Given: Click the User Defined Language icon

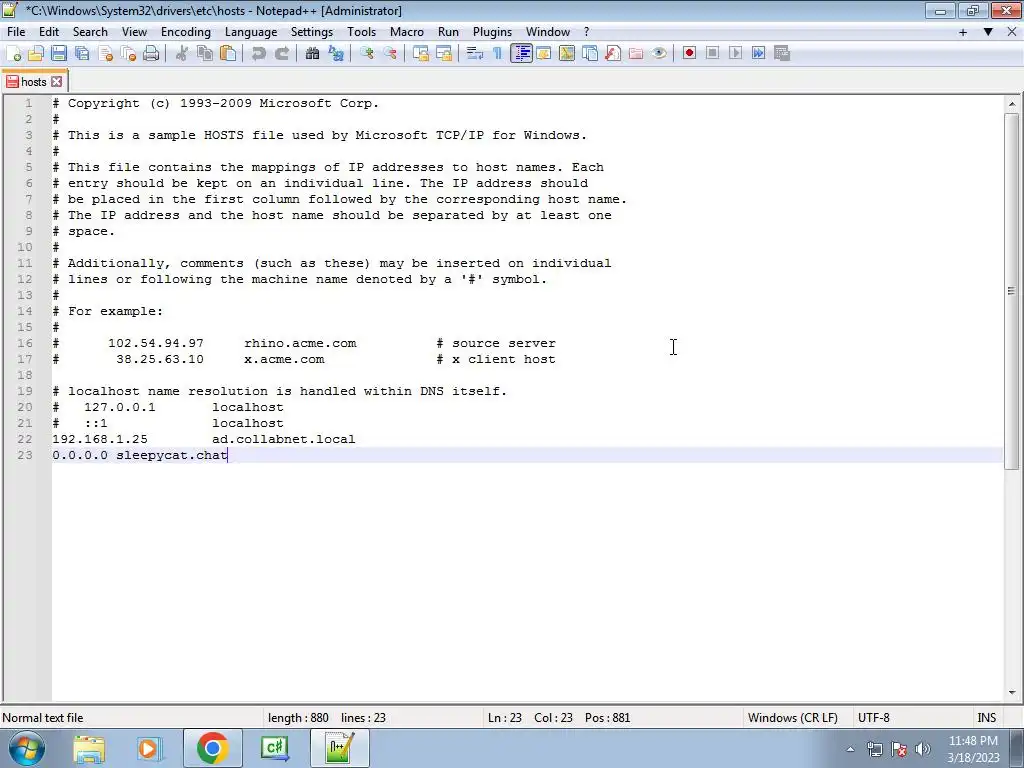Looking at the screenshot, I should pos(543,54).
